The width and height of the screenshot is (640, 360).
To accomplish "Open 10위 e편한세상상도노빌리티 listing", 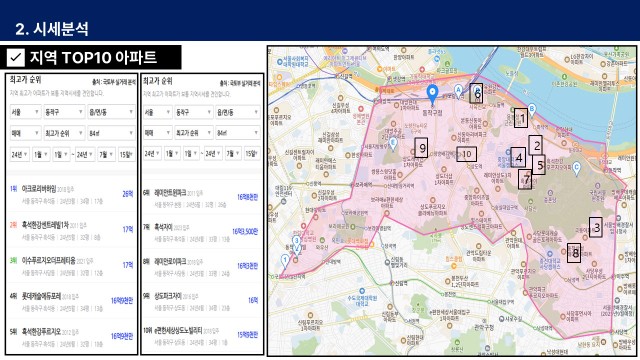I will [x=201, y=336].
